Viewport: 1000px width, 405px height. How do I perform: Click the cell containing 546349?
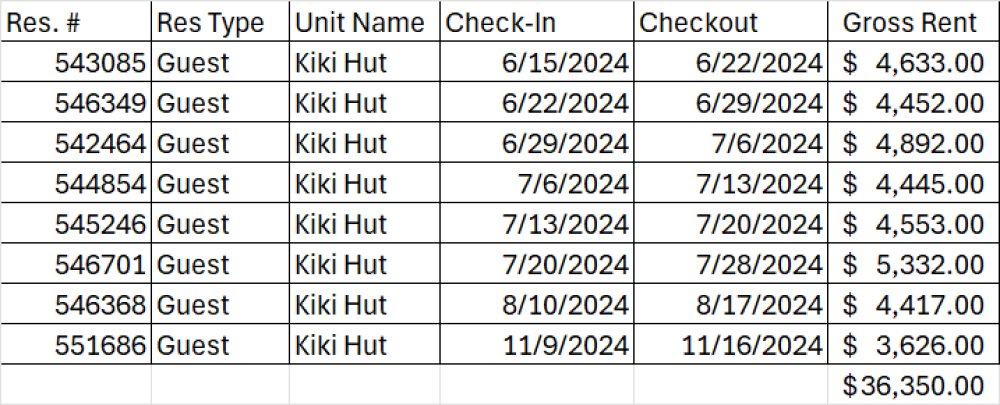click(x=76, y=102)
